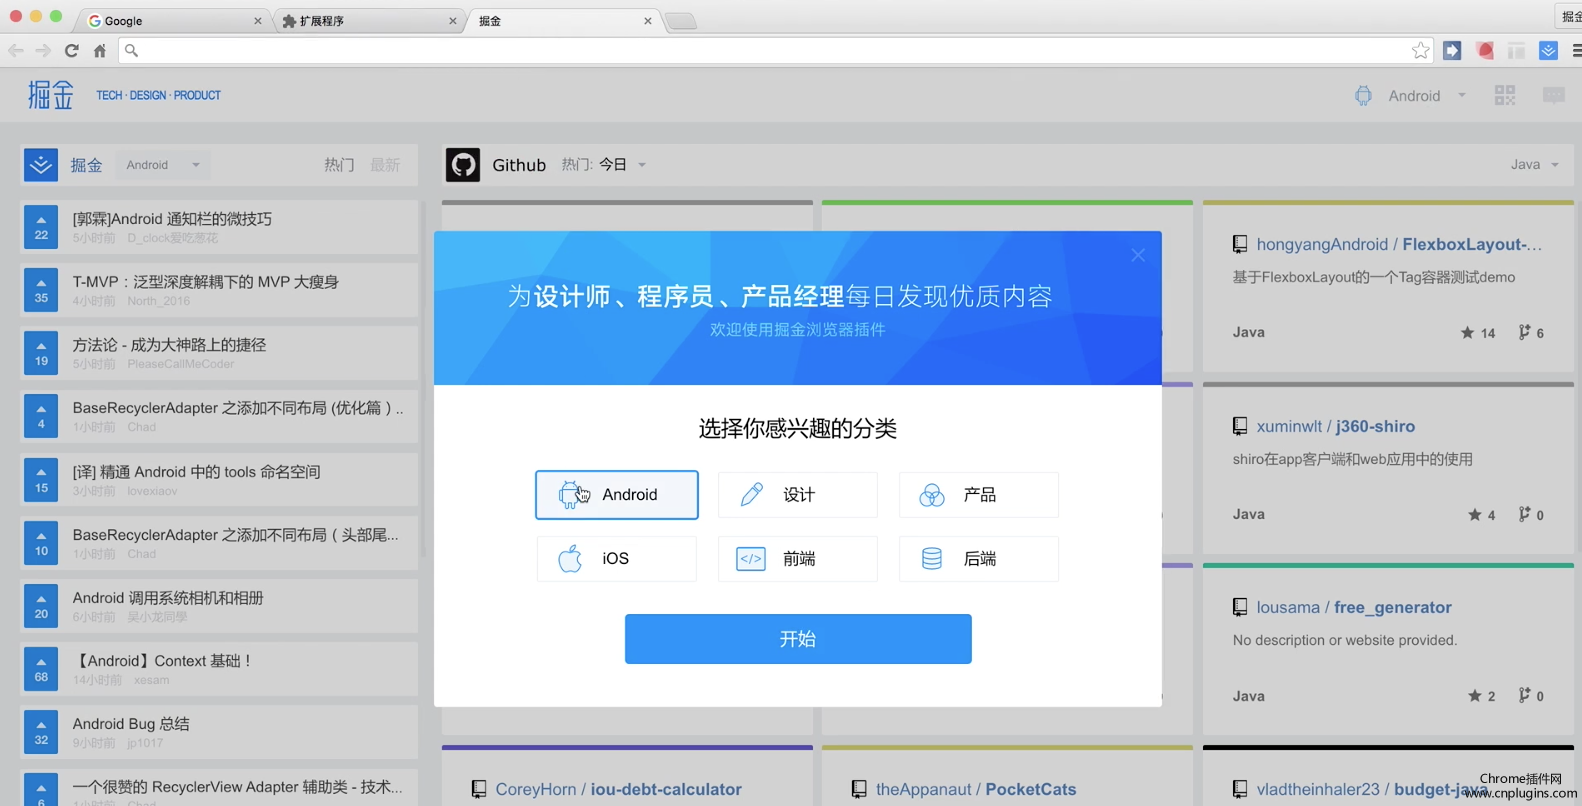
Task: Open a new browser tab
Action: click(x=681, y=21)
